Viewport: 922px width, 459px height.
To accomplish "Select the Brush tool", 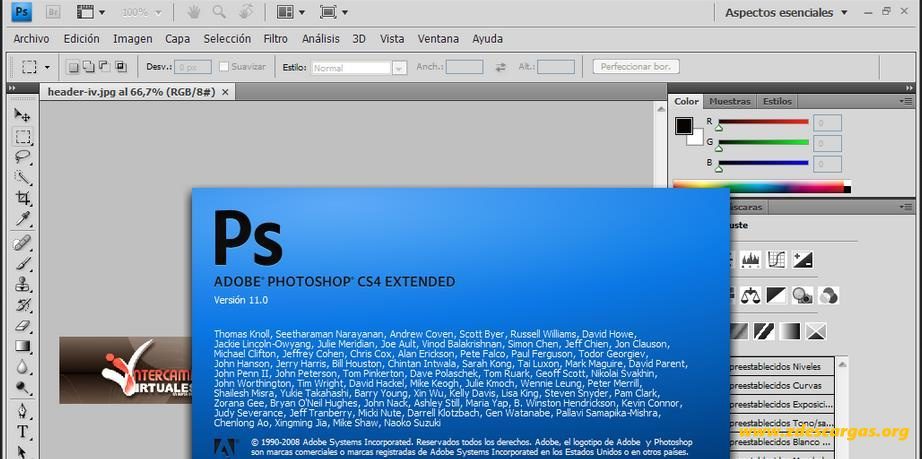I will pos(22,263).
